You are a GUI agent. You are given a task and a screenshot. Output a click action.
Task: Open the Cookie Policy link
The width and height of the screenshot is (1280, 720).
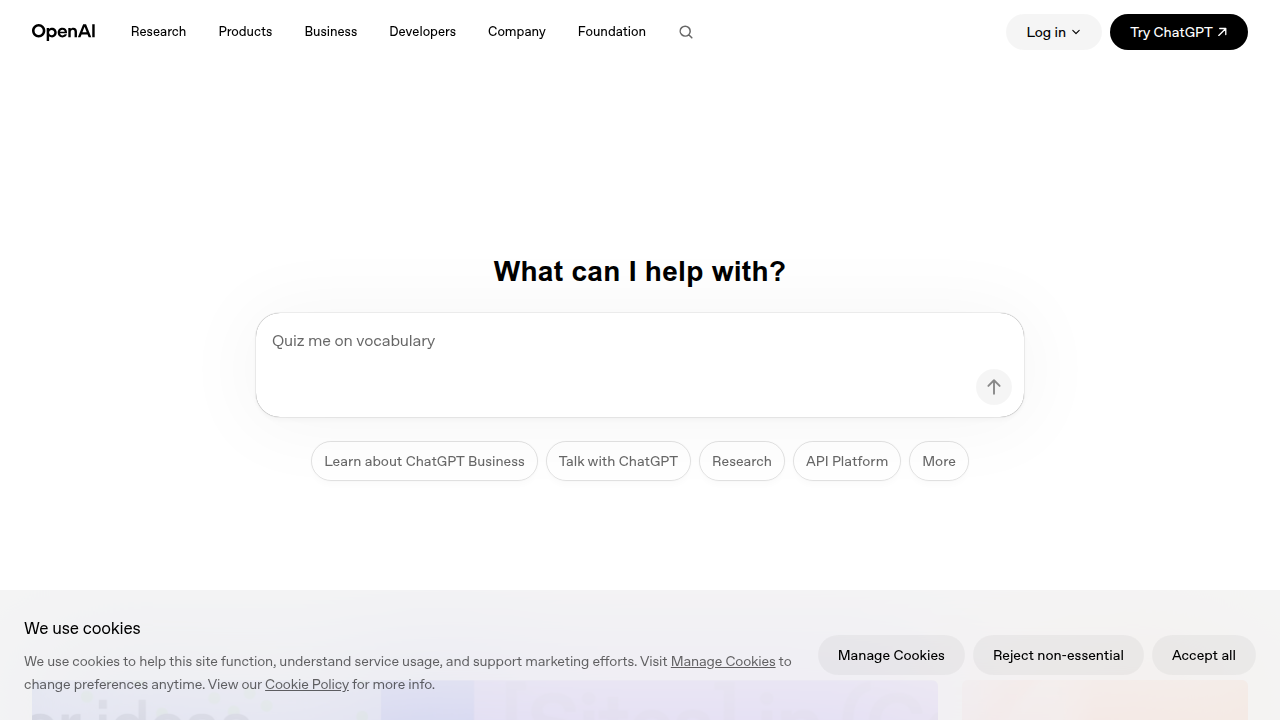tap(307, 684)
